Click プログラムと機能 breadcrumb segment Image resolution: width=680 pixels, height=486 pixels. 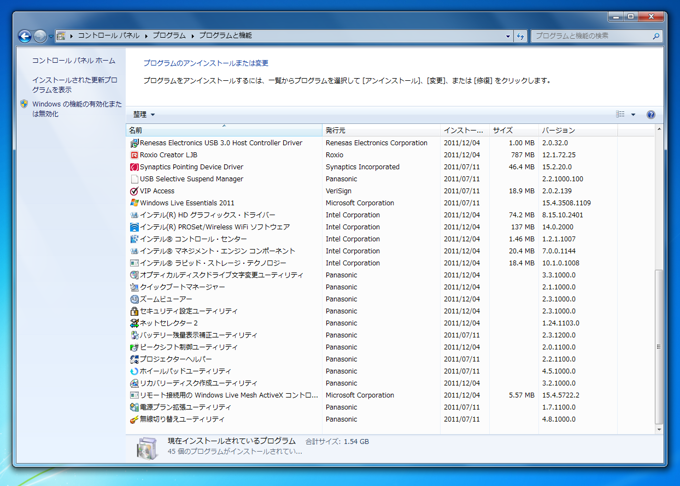click(225, 36)
